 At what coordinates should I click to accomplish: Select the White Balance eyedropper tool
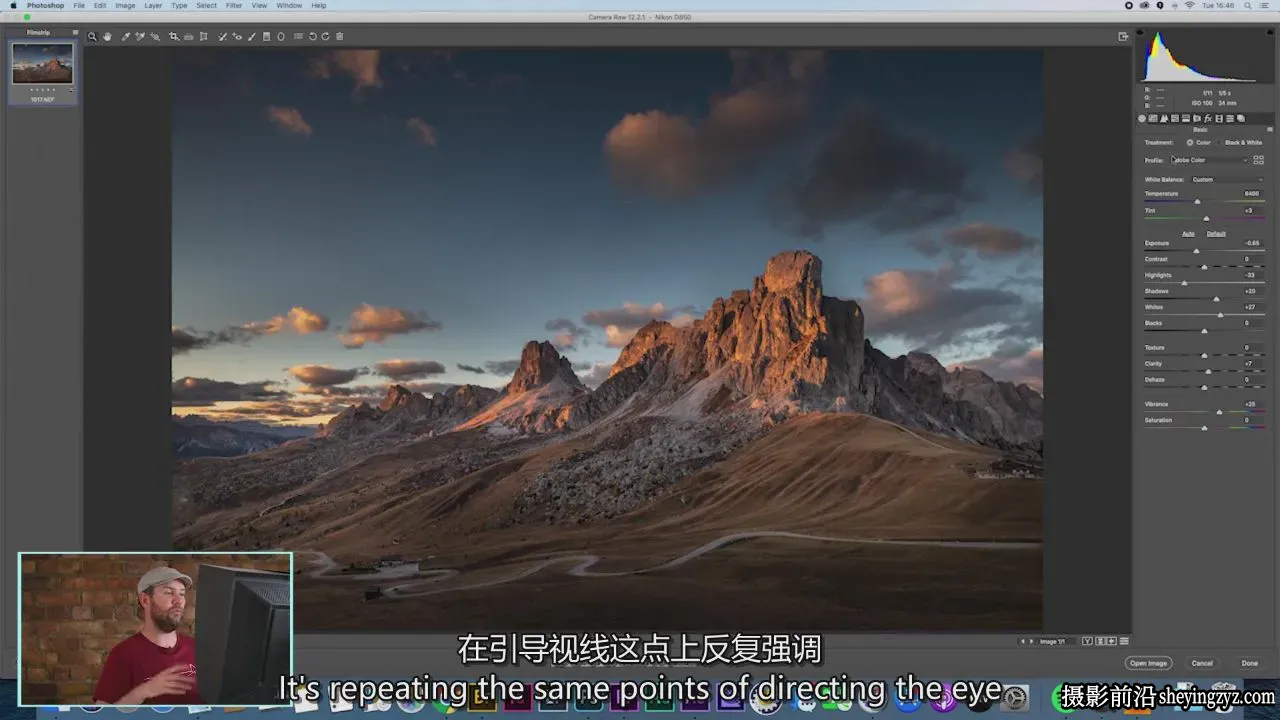coord(125,36)
